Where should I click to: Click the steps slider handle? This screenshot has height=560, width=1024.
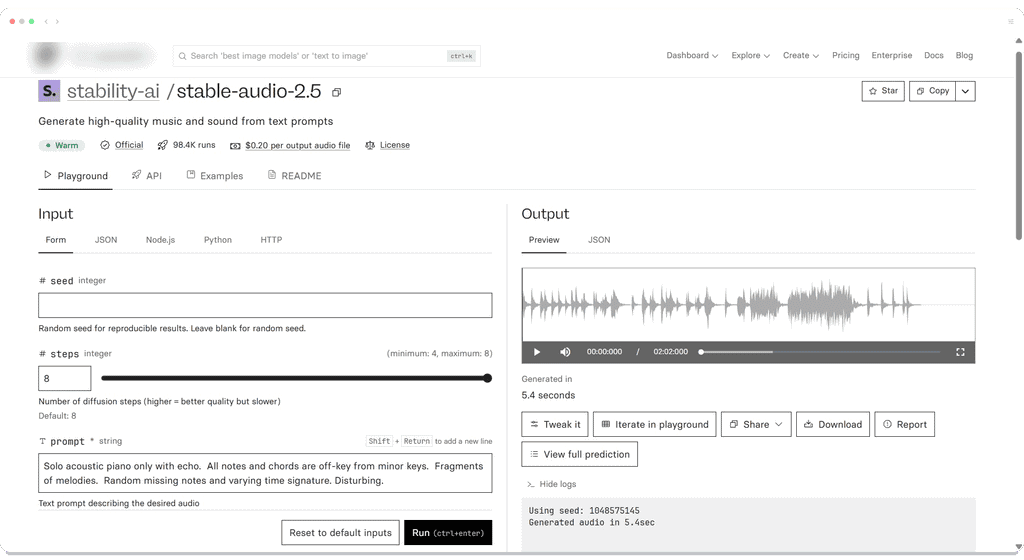(487, 379)
